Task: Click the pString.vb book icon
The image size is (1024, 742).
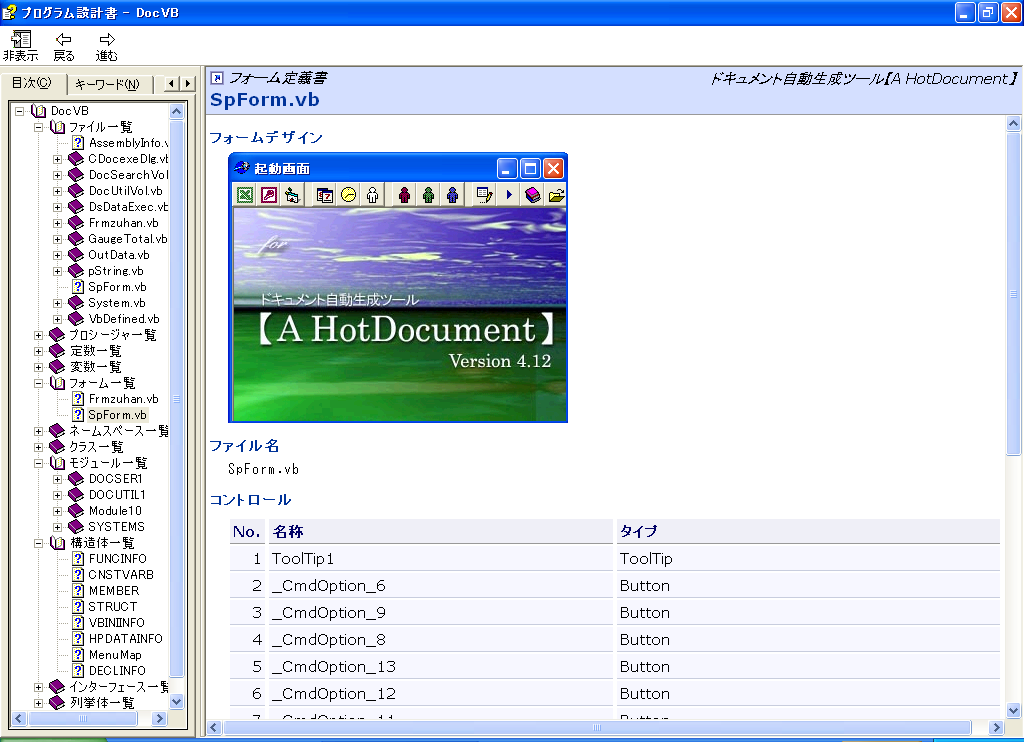Action: [x=76, y=271]
